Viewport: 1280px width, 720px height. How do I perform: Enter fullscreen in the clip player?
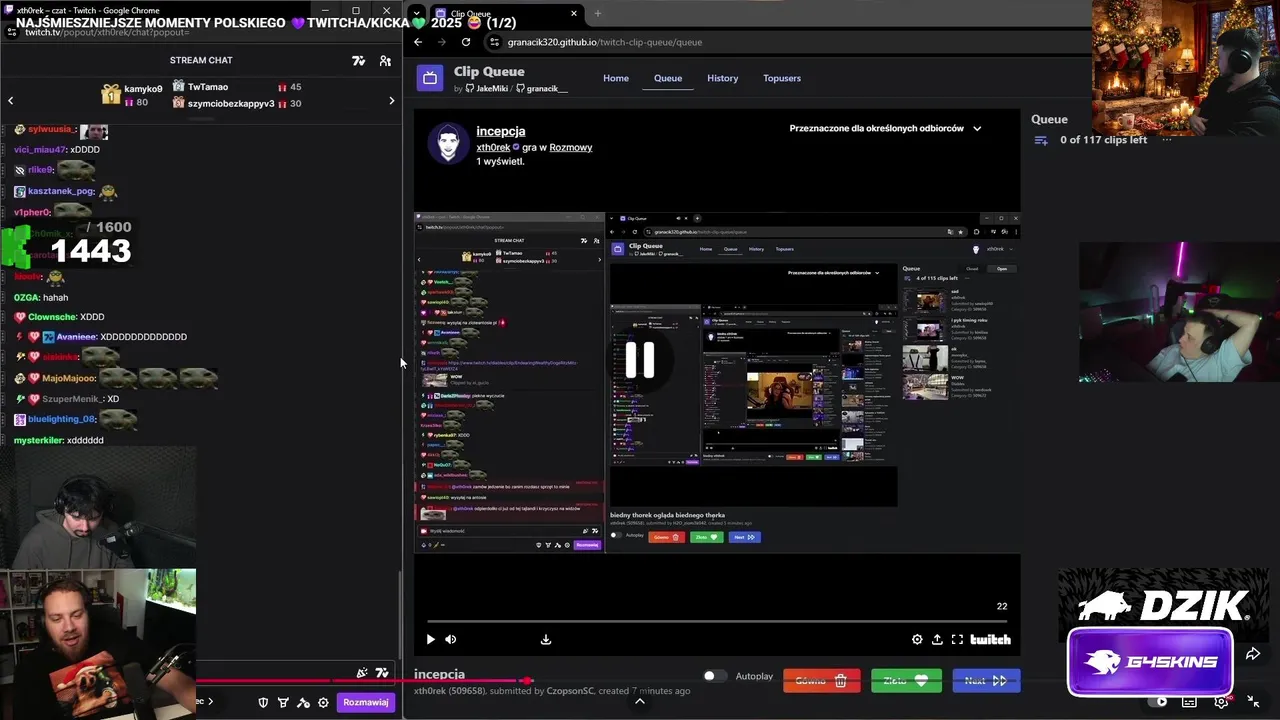click(957, 639)
